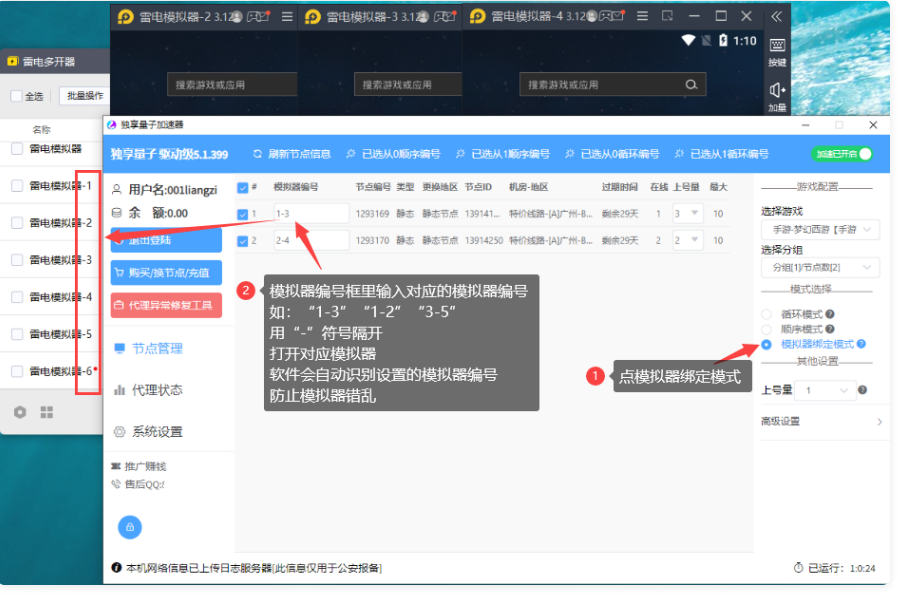Click help icon next to 顺序模式
Screen dimensions: 909x596
[x=830, y=329]
